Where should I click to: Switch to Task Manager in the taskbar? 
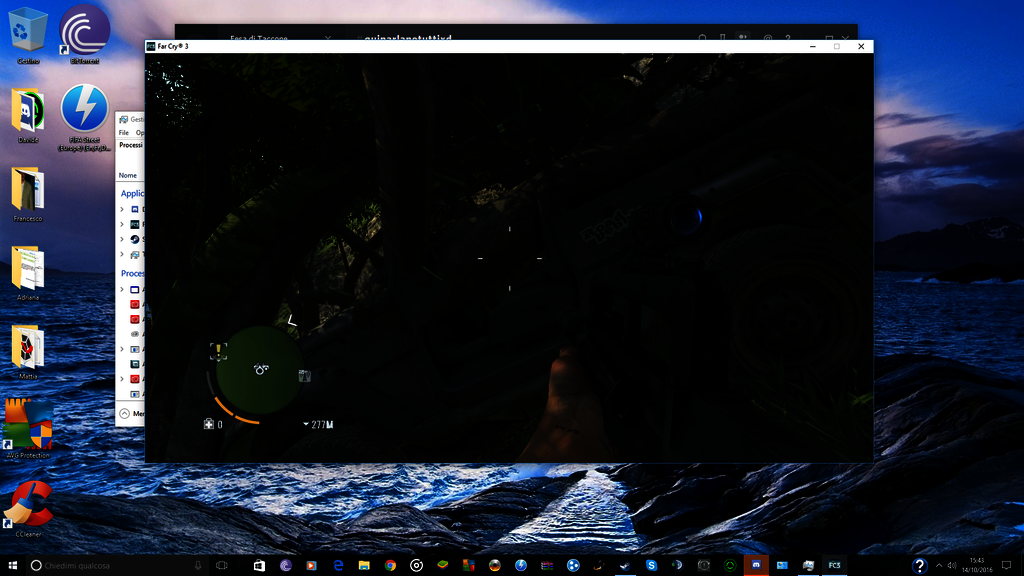(808, 566)
